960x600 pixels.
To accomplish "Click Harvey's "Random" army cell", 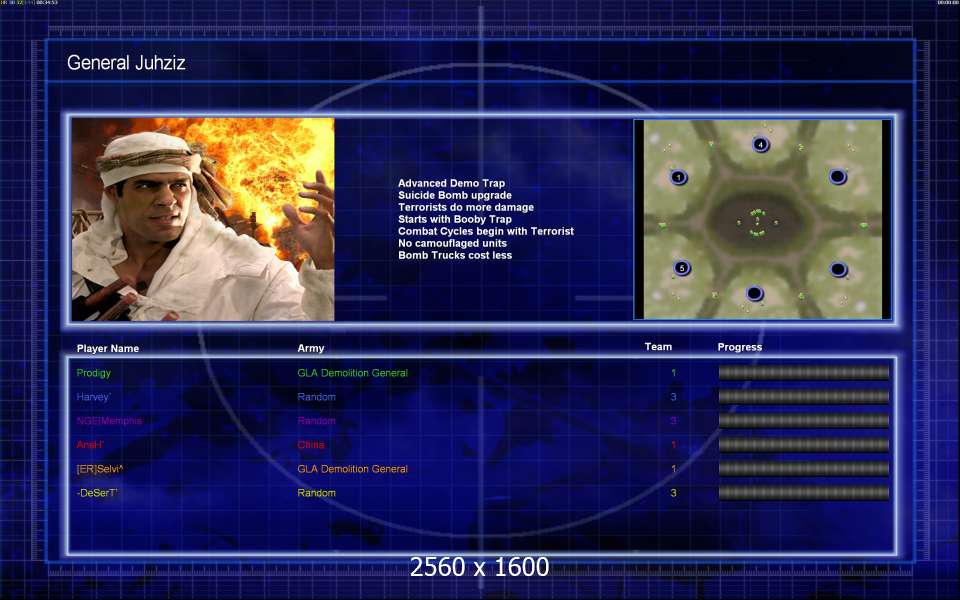I will (x=317, y=397).
